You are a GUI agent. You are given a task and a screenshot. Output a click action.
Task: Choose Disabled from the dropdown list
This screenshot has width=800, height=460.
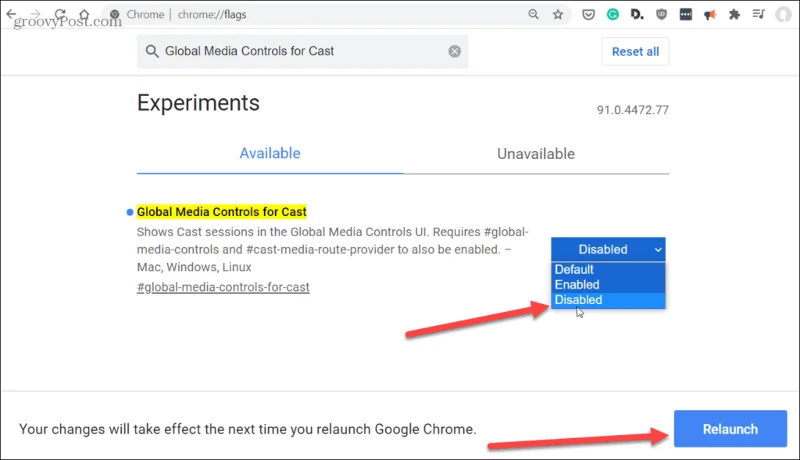click(x=608, y=300)
